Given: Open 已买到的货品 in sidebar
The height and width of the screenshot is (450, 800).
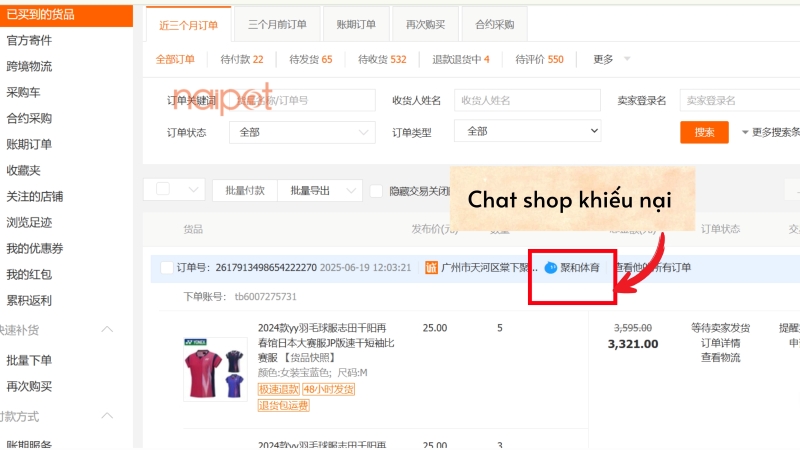Looking at the screenshot, I should click(x=66, y=15).
